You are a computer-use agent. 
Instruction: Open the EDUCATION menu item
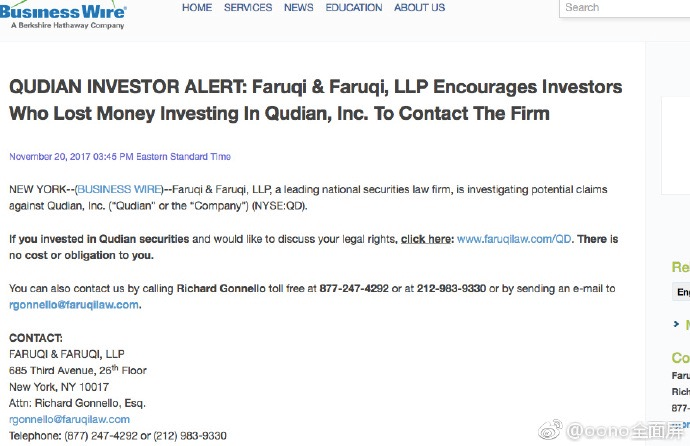tap(354, 7)
